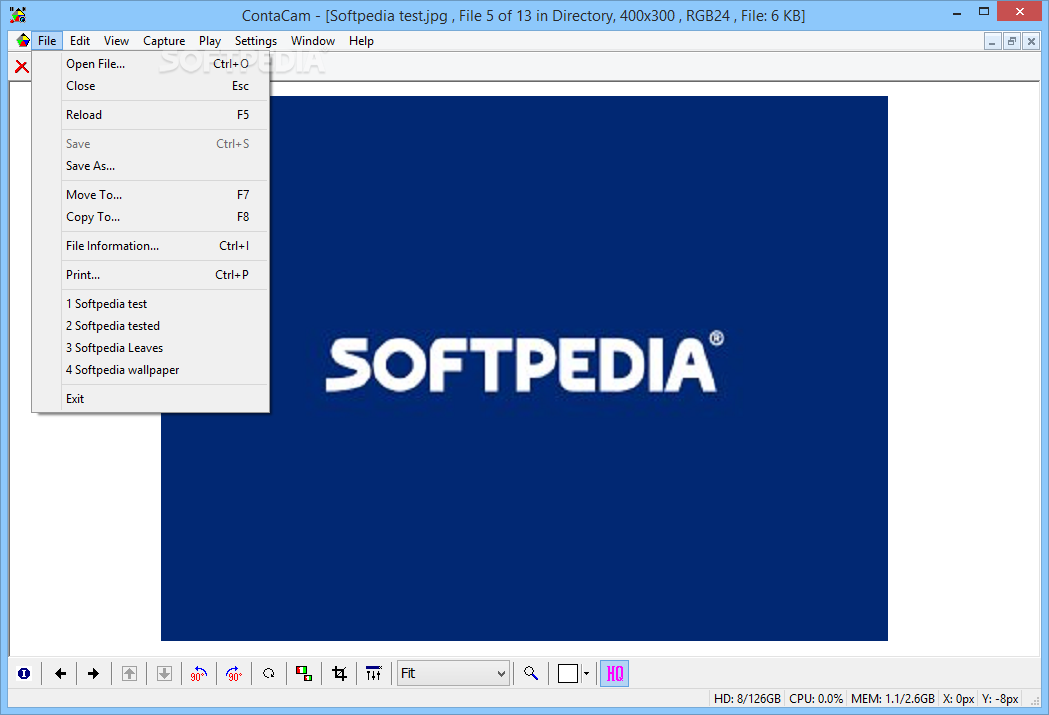The image size is (1049, 715).
Task: Click the red-green squares resize icon
Action: (304, 674)
